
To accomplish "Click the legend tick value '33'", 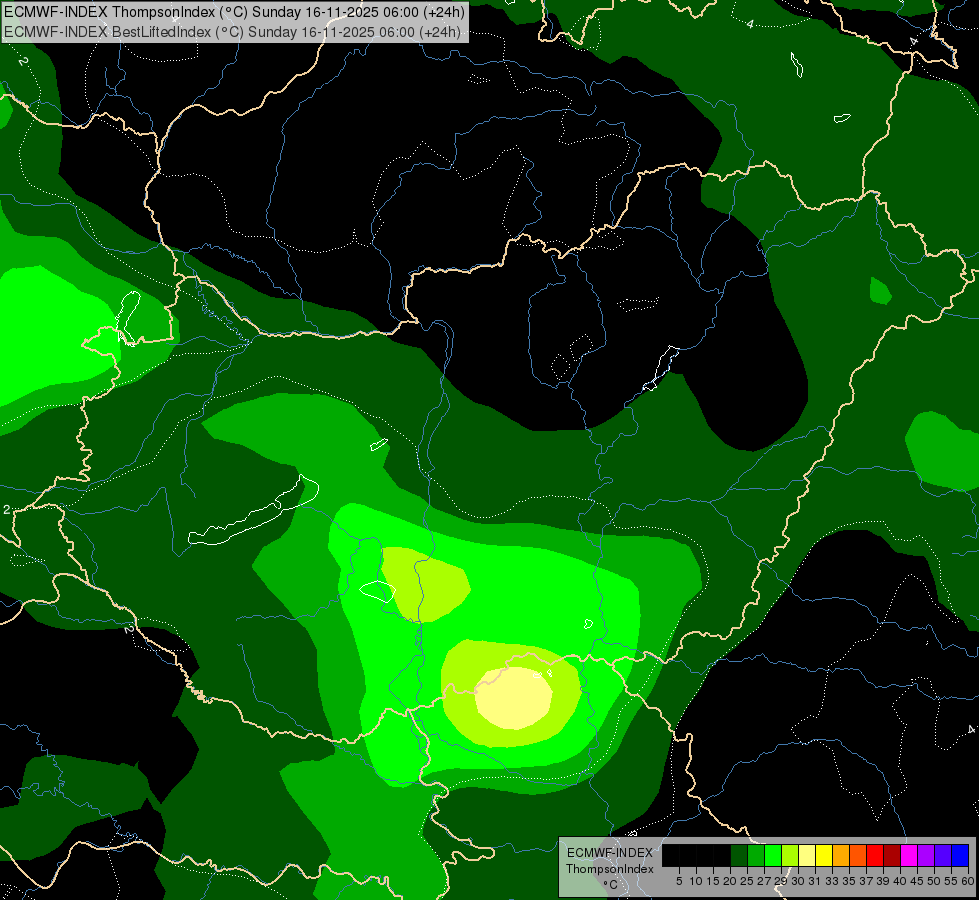I will coord(832,881).
